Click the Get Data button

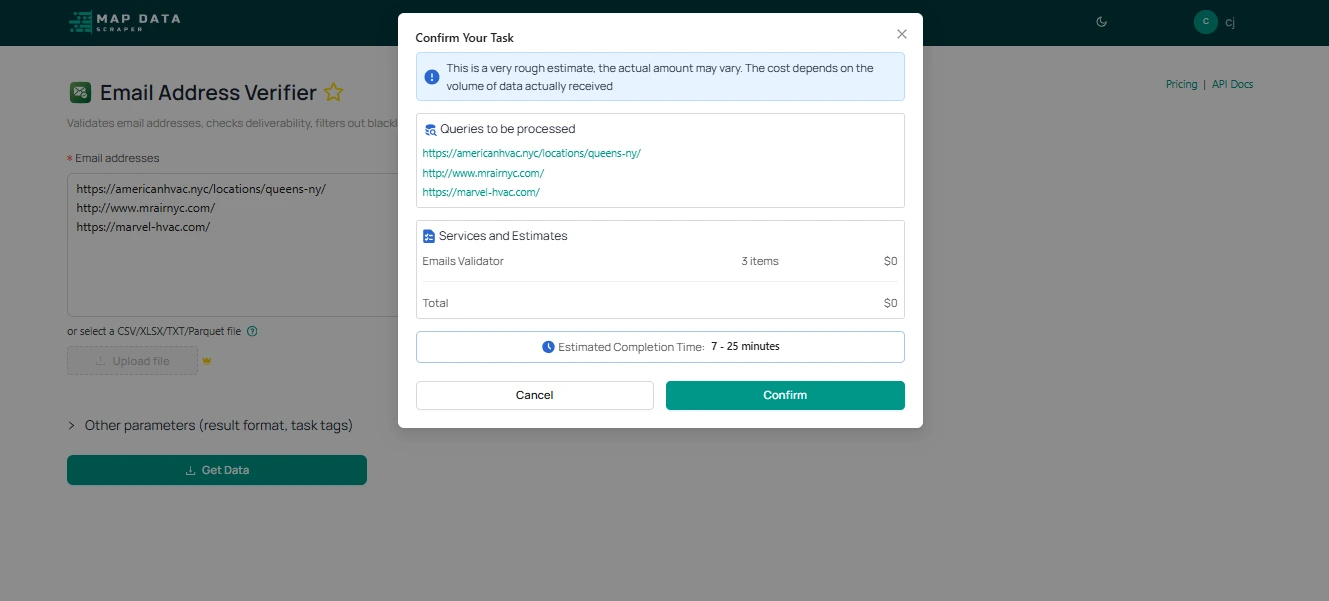217,470
